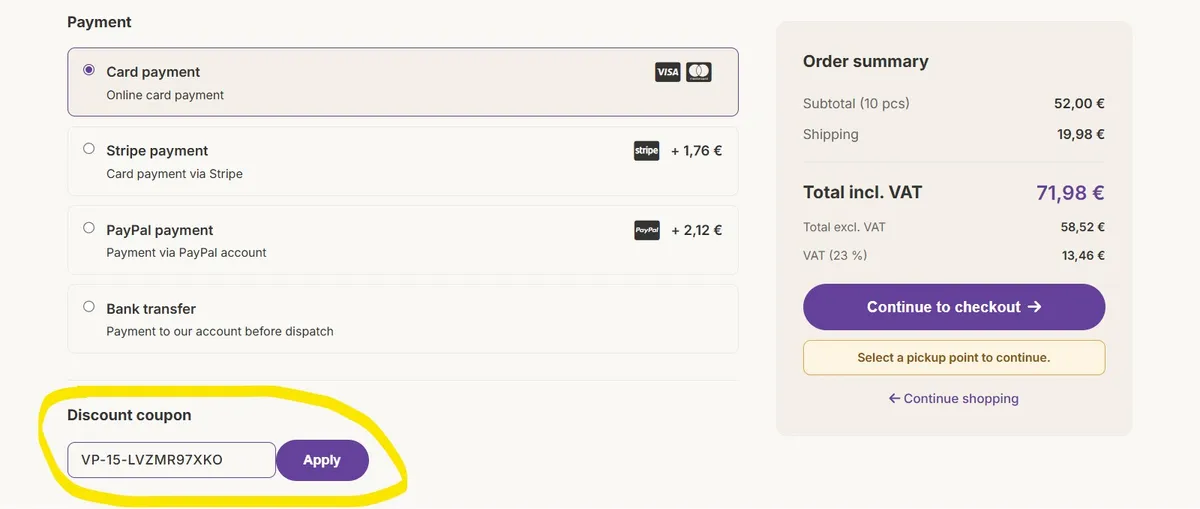The image size is (1200, 509).
Task: Click the PayPal payment option title
Action: click(160, 230)
